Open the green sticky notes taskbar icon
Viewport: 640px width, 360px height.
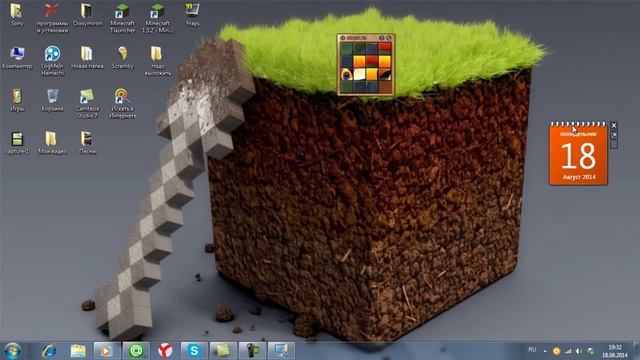click(x=223, y=351)
